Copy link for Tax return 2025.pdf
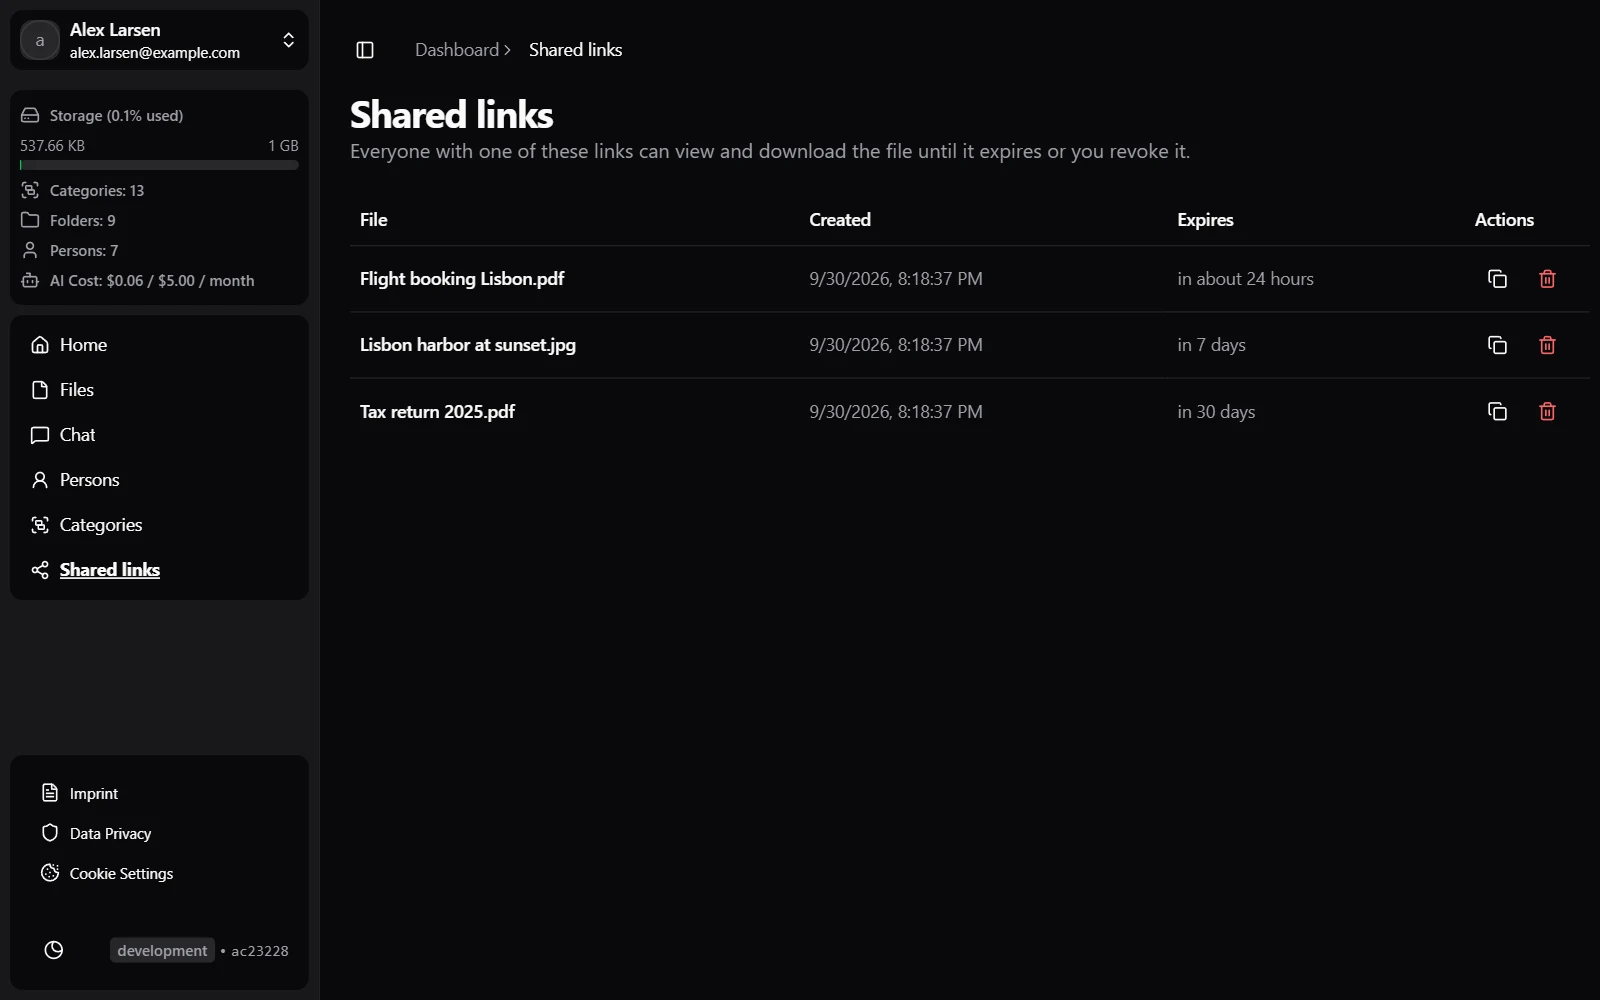Viewport: 1600px width, 1000px height. (x=1497, y=411)
